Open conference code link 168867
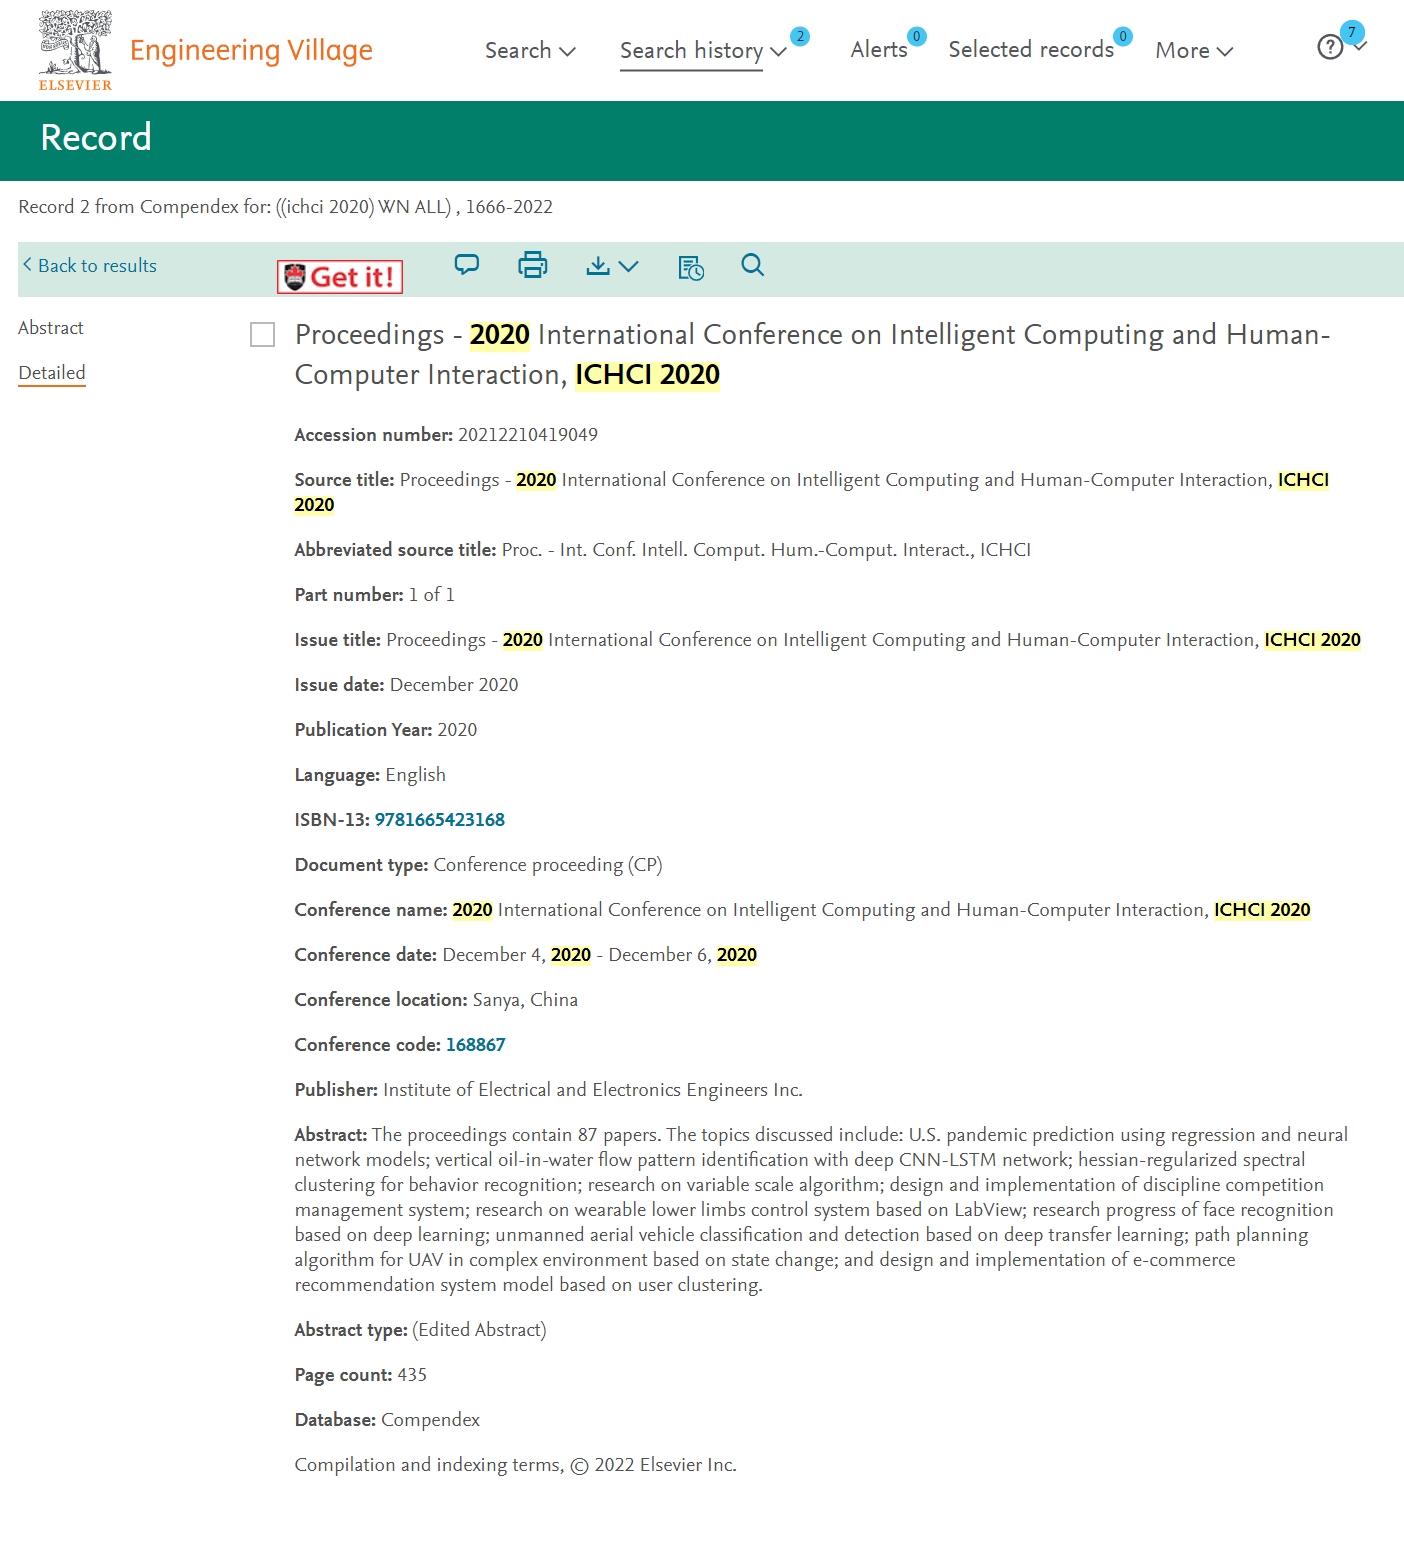Image resolution: width=1404 pixels, height=1546 pixels. click(476, 1045)
